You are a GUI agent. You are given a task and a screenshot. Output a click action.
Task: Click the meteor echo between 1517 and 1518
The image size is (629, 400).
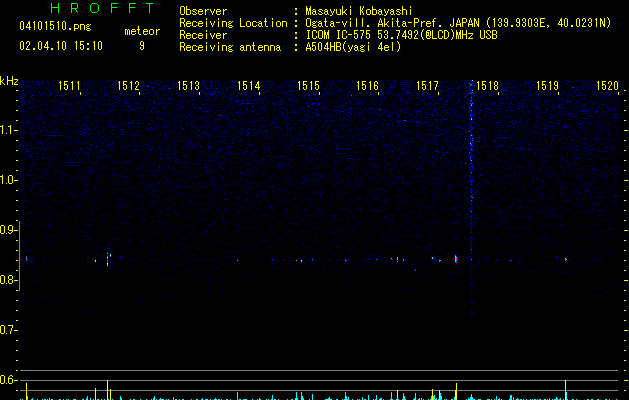(x=456, y=258)
